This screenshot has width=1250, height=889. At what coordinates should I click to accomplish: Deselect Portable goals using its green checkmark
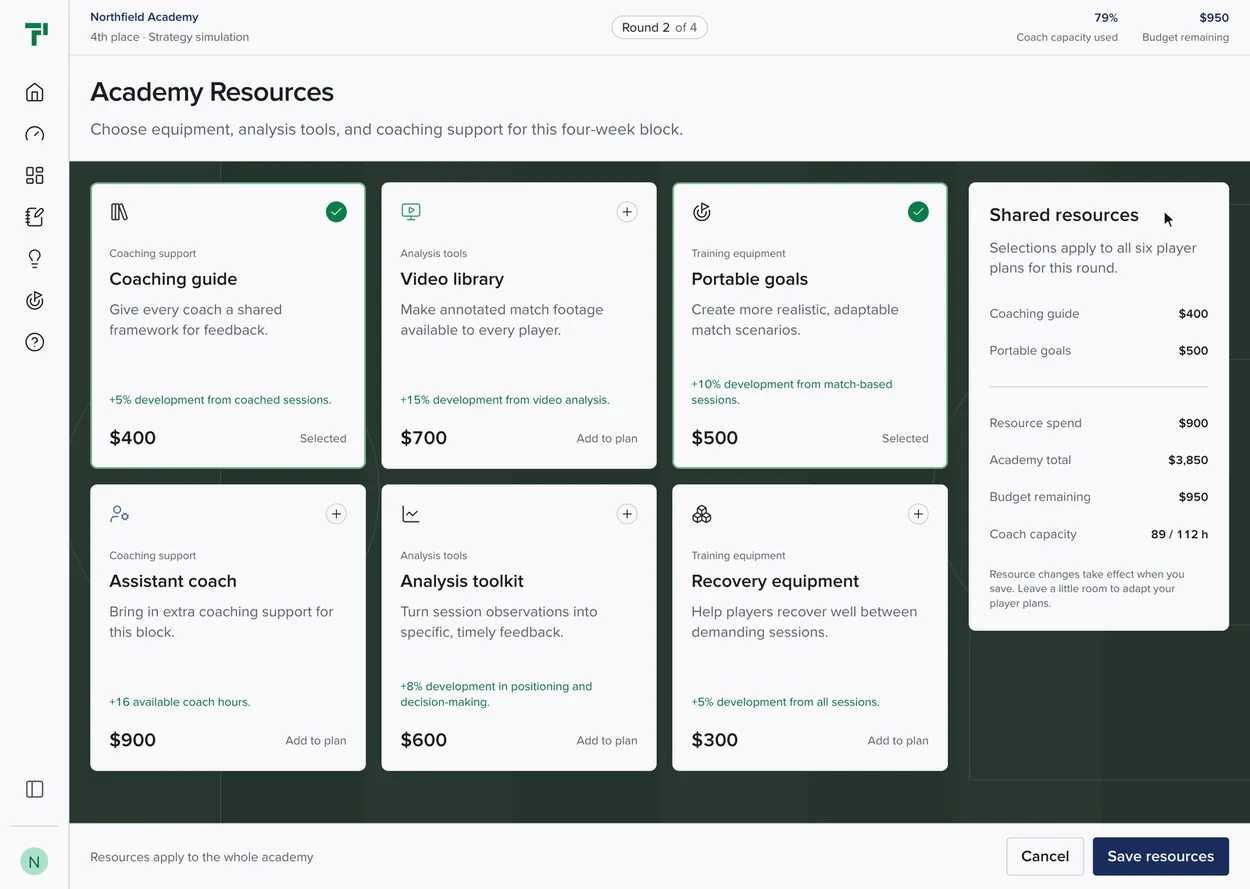click(918, 212)
